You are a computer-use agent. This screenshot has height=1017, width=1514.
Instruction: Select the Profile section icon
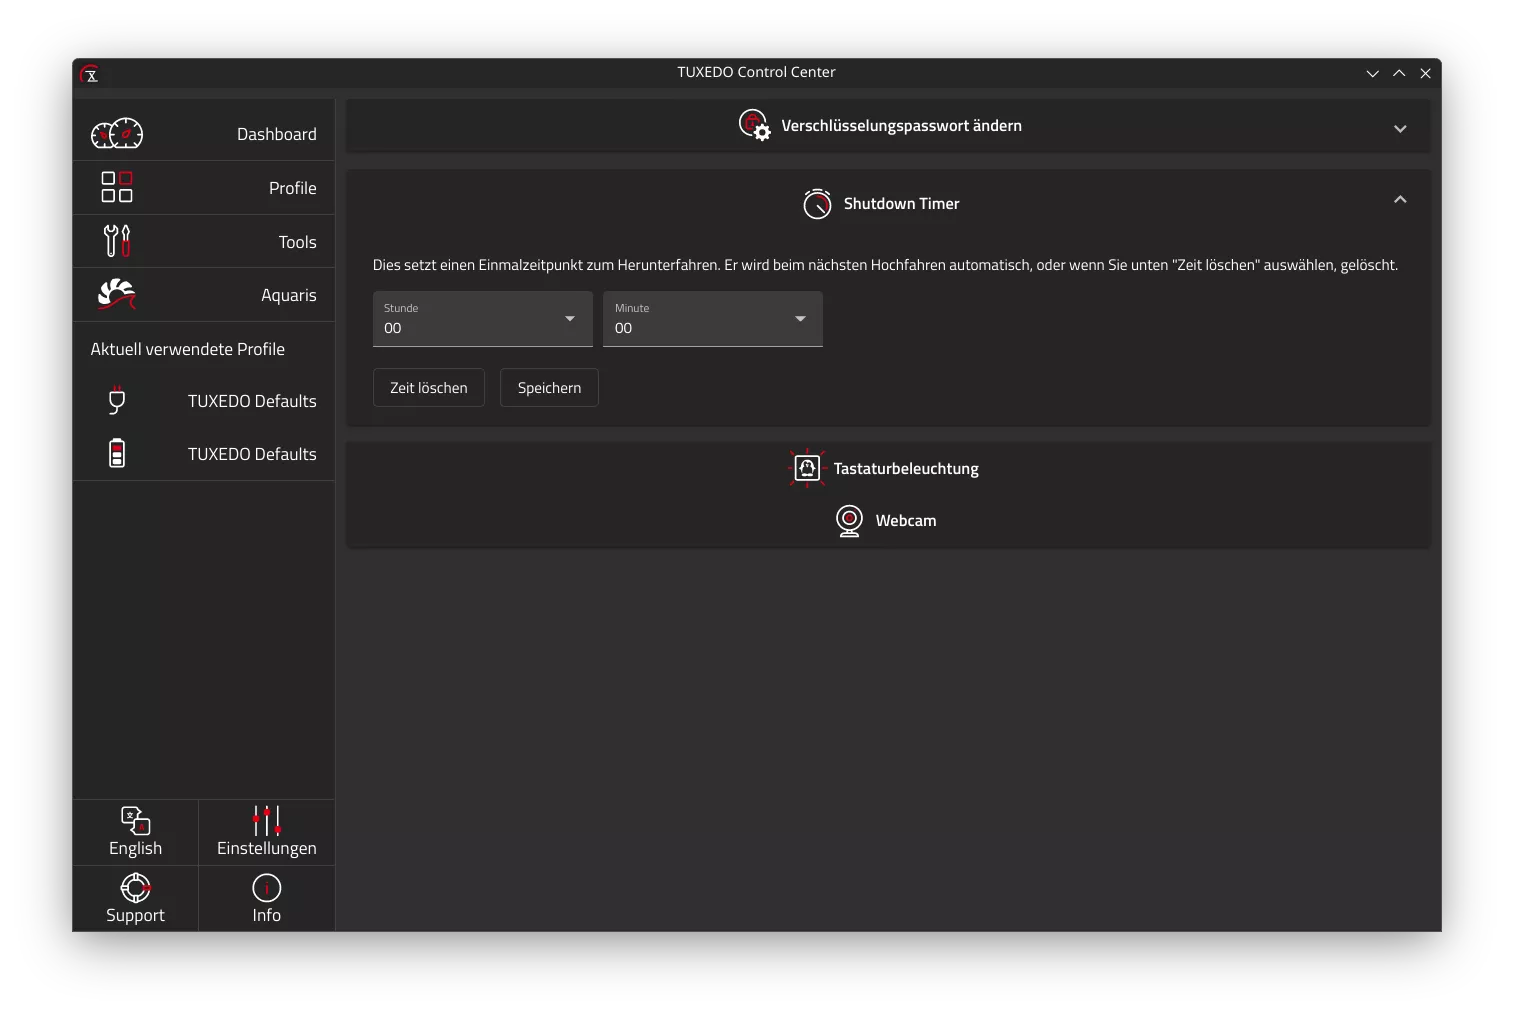click(x=116, y=187)
